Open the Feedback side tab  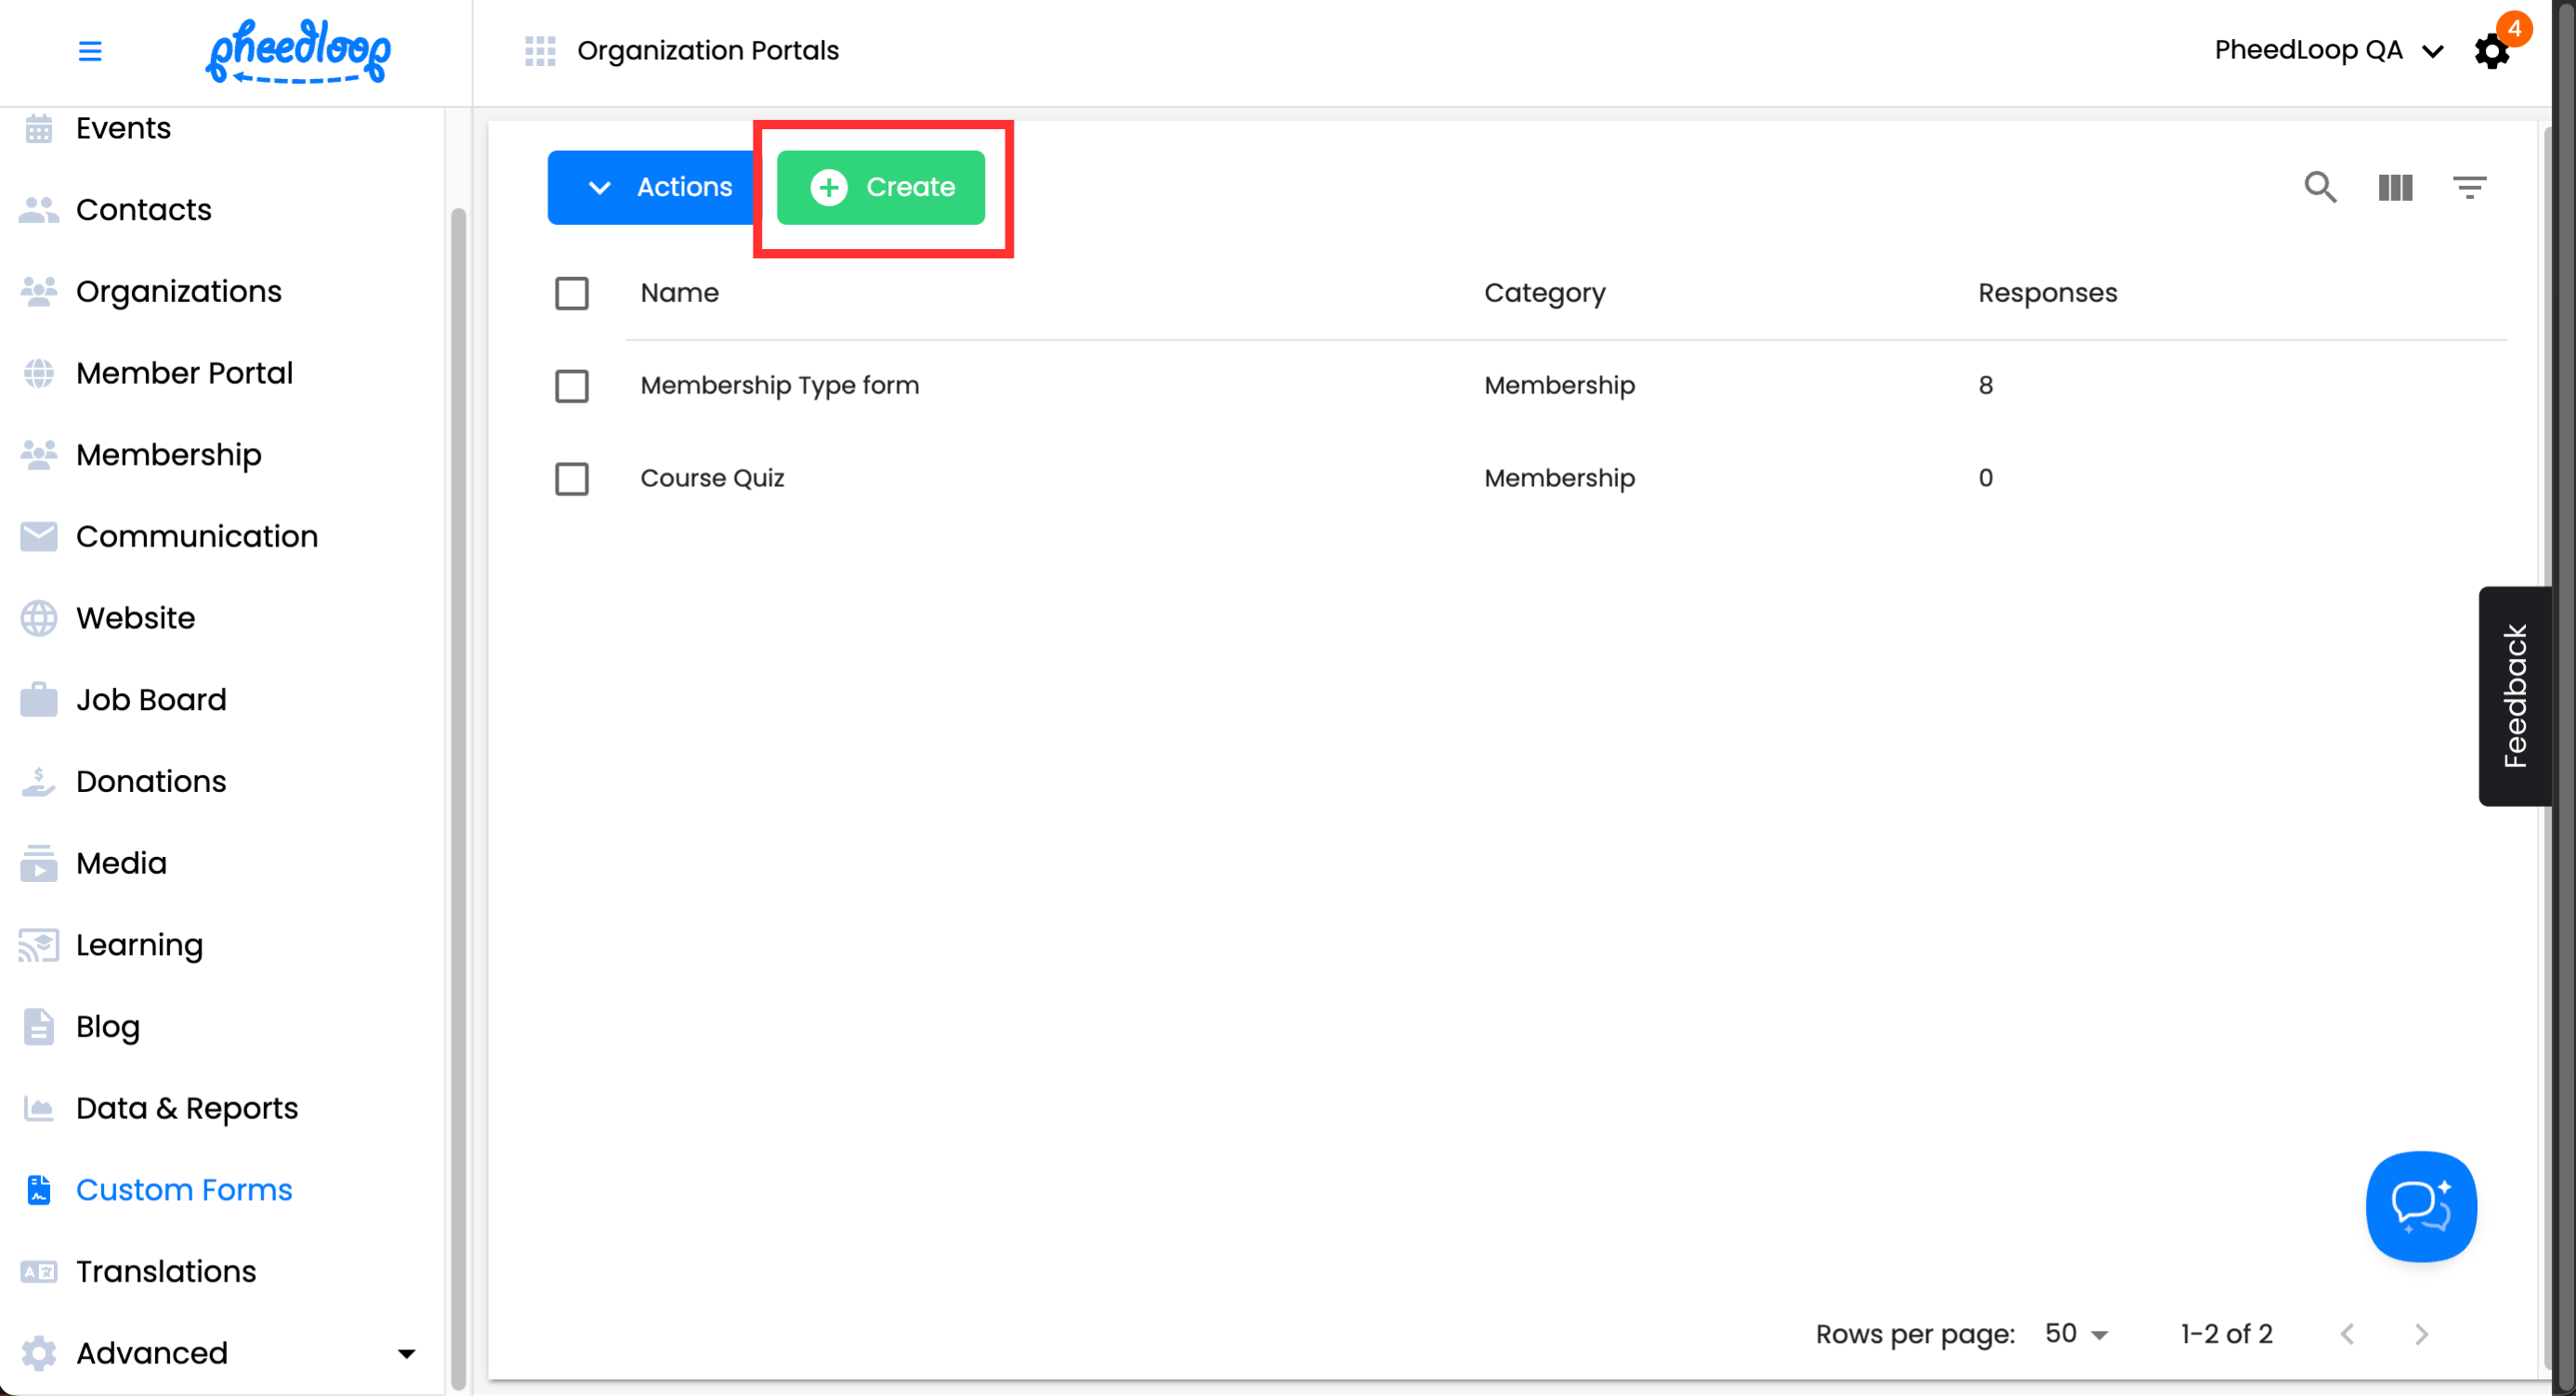2514,696
